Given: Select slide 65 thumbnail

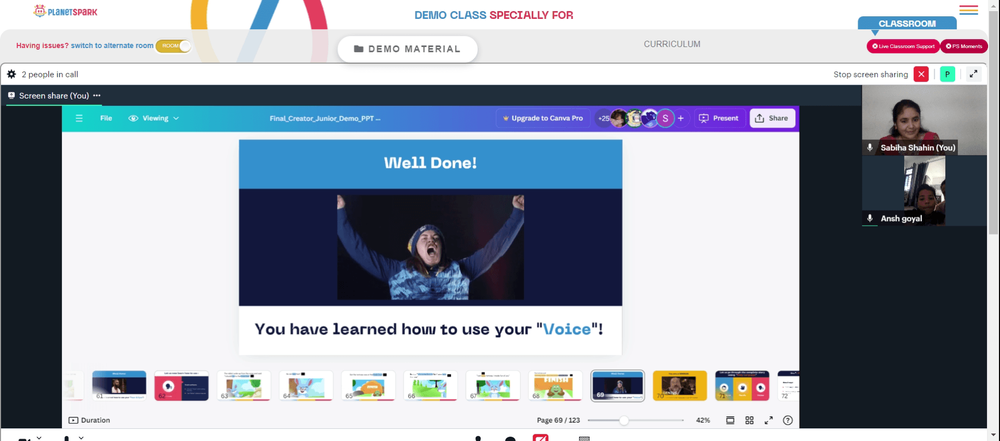Looking at the screenshot, I should coord(368,385).
